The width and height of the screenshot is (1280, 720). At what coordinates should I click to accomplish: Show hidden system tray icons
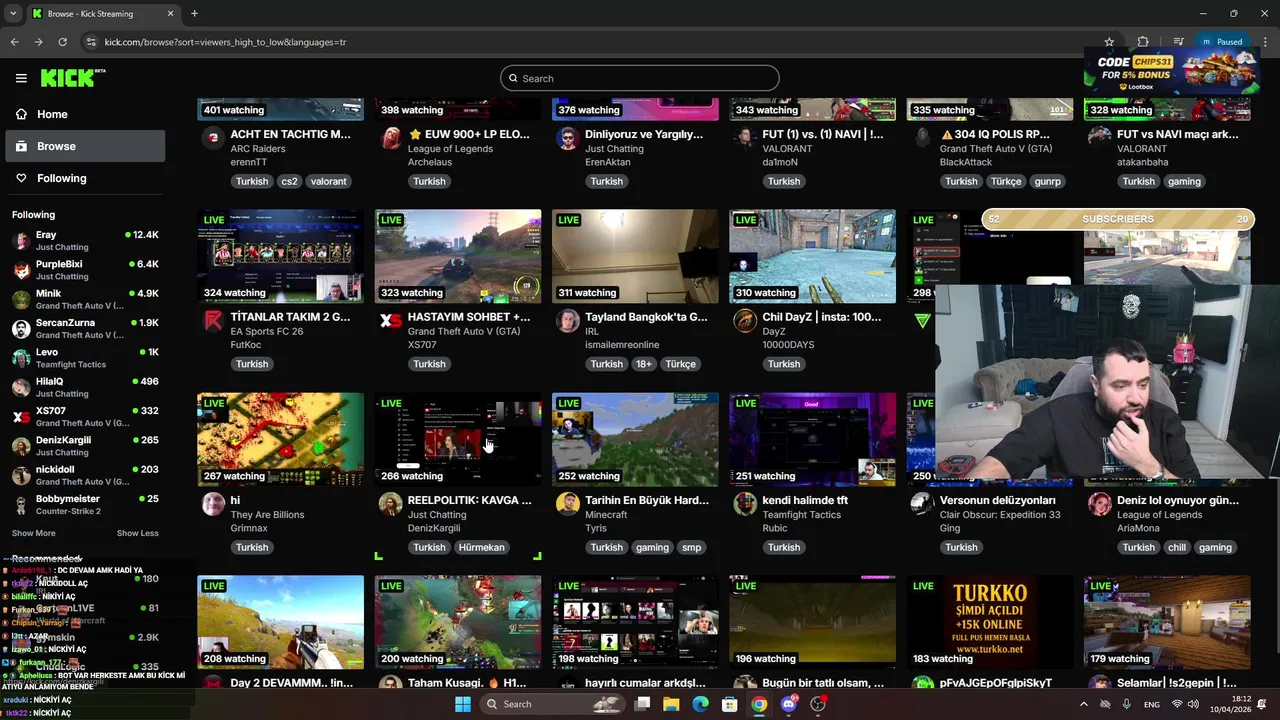(1083, 704)
